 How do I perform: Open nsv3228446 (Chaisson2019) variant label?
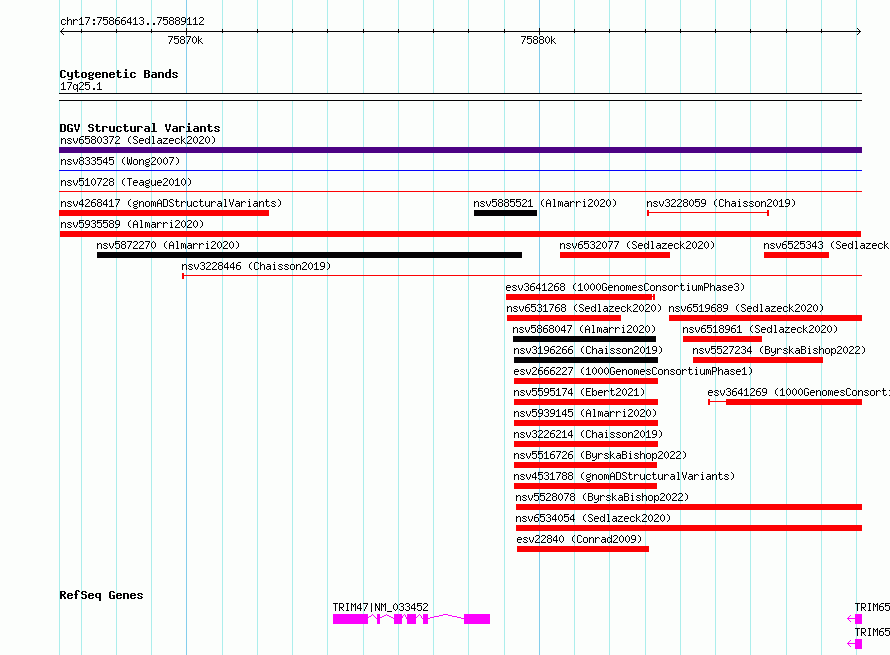256,266
